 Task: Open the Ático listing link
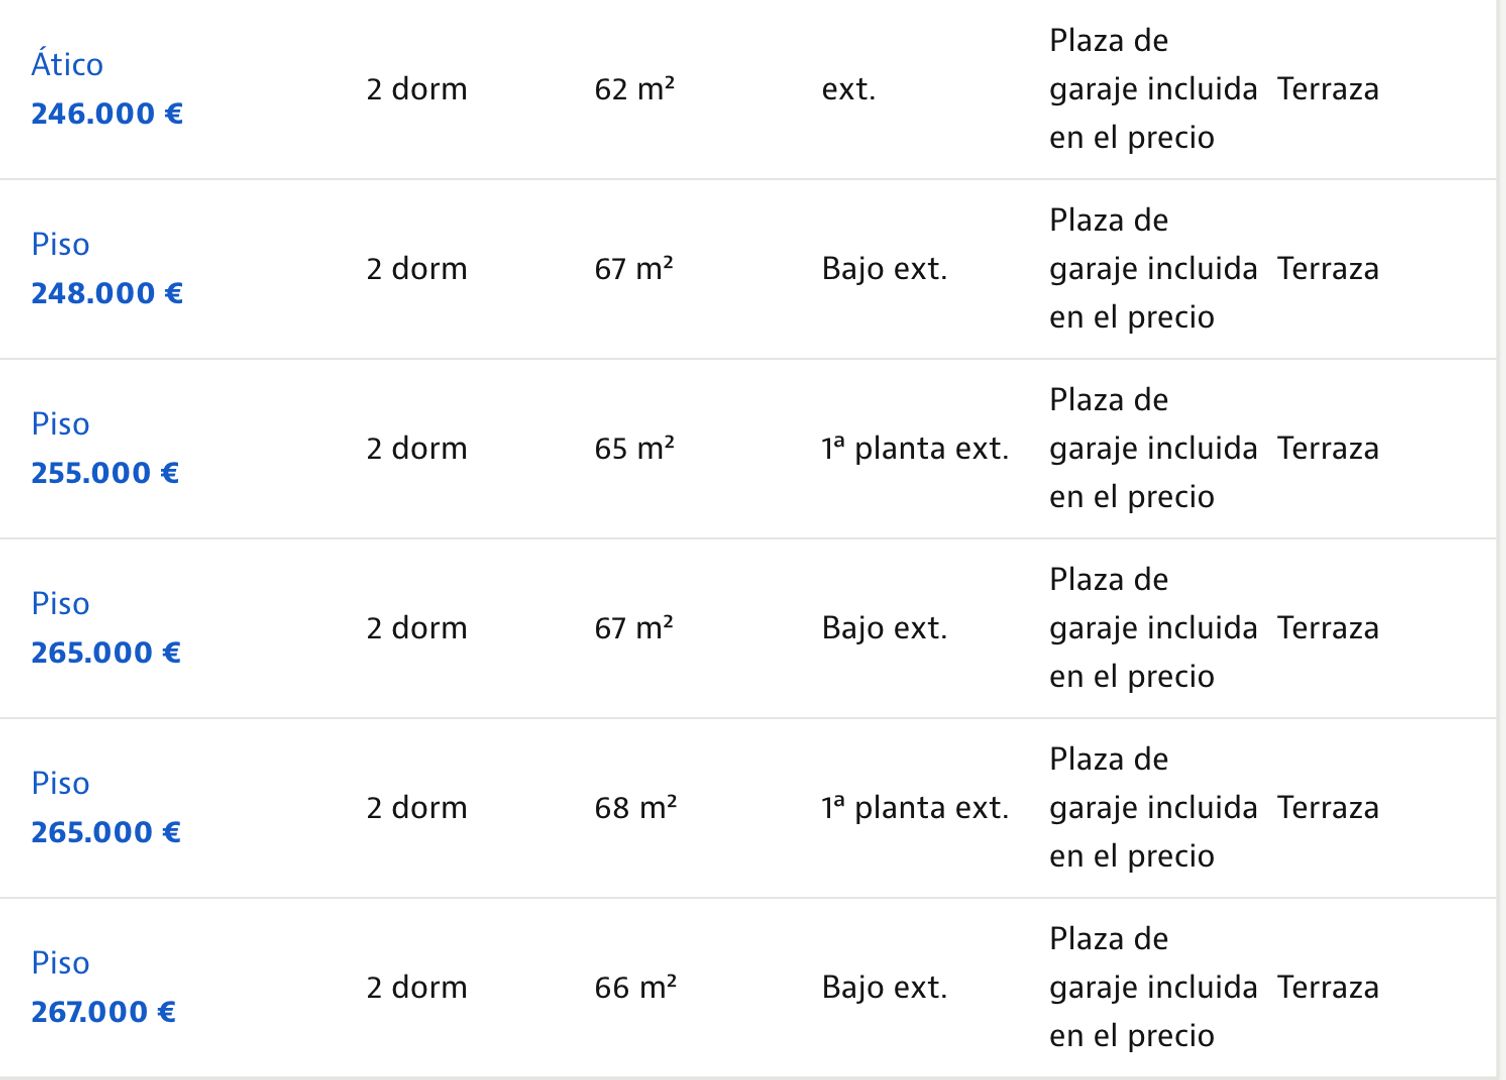tap(67, 64)
